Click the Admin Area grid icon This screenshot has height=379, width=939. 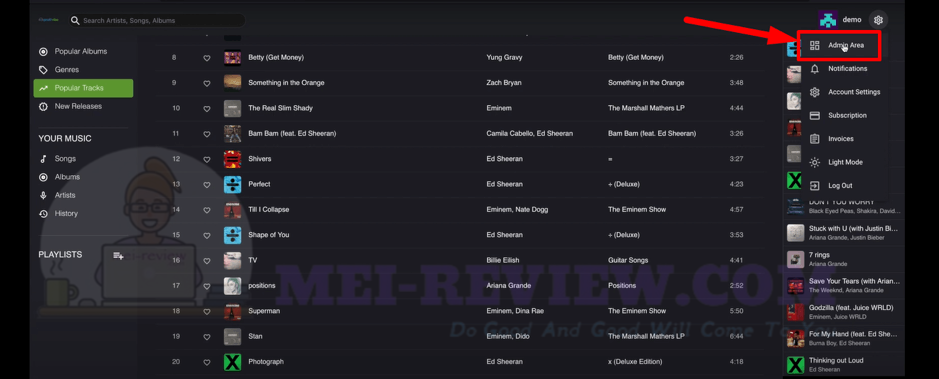pyautogui.click(x=814, y=46)
